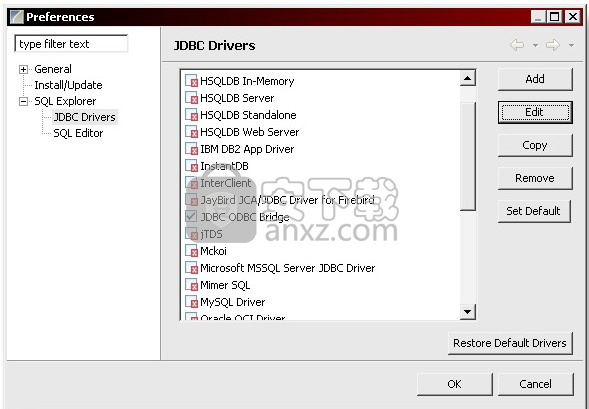
Task: Select the General preferences label
Action: [x=53, y=69]
